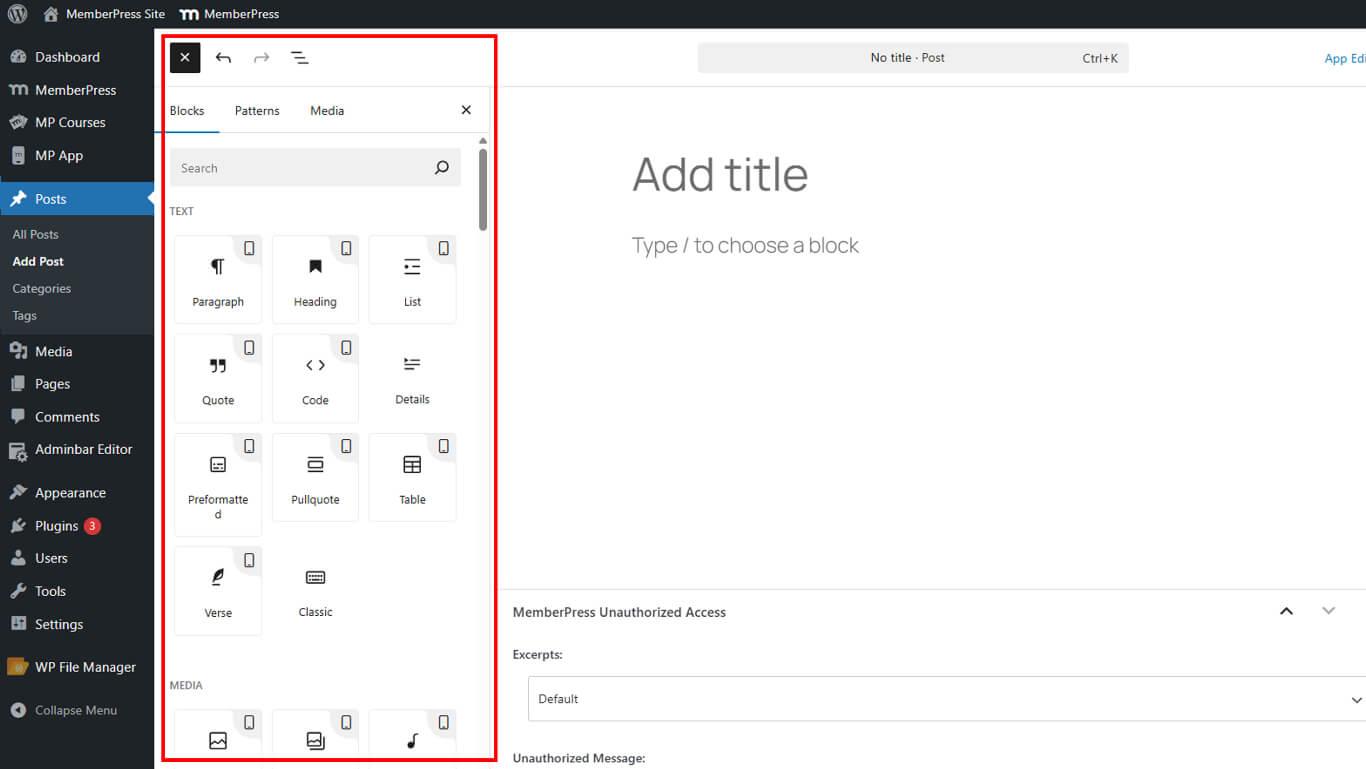1366x769 pixels.
Task: Click the block inserter scrollbar
Action: pos(483,190)
